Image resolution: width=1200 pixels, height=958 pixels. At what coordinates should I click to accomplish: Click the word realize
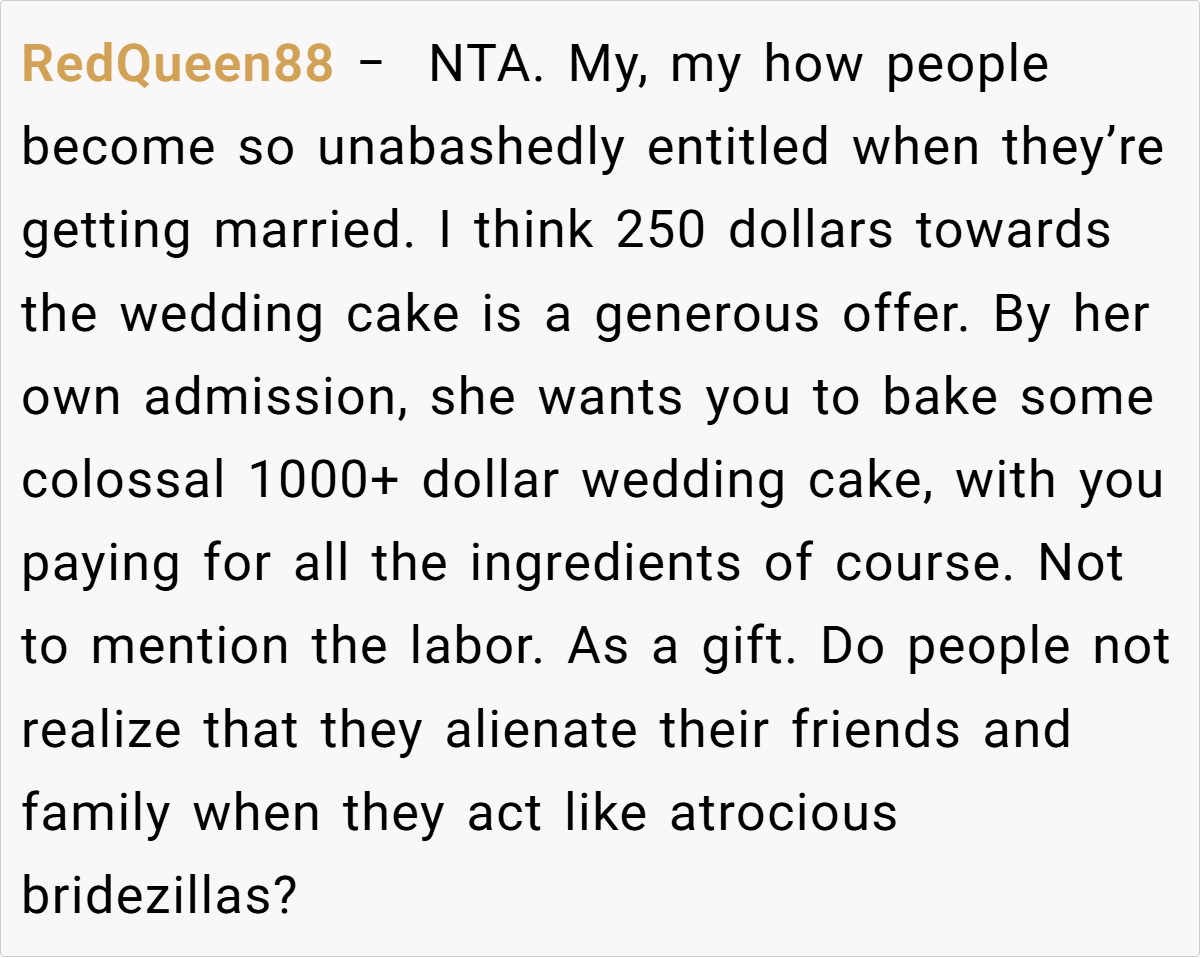102,730
